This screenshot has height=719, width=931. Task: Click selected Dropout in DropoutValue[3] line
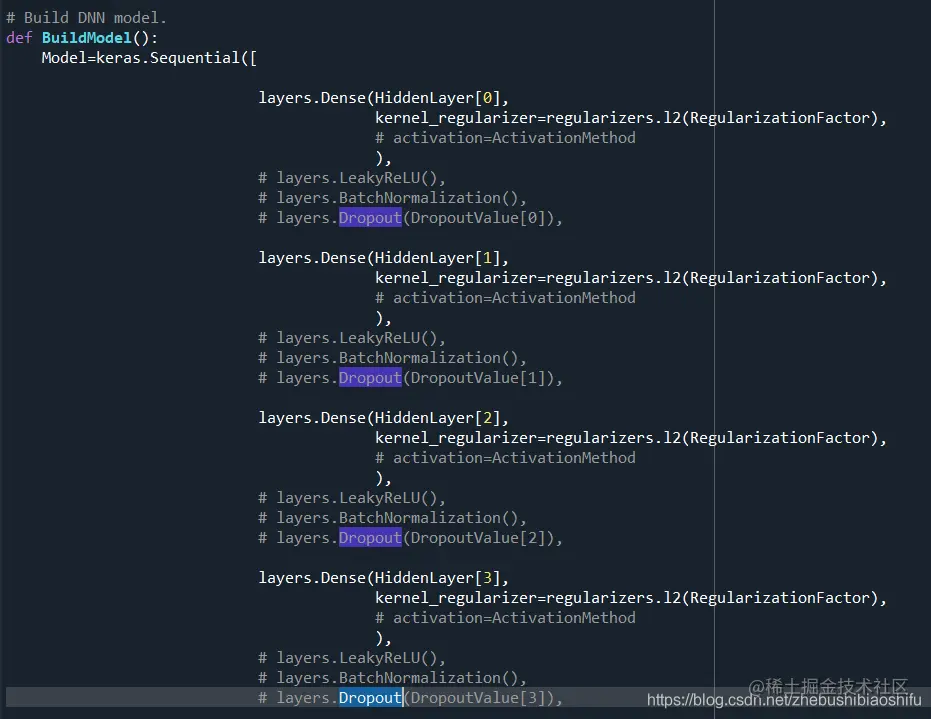pyautogui.click(x=370, y=698)
